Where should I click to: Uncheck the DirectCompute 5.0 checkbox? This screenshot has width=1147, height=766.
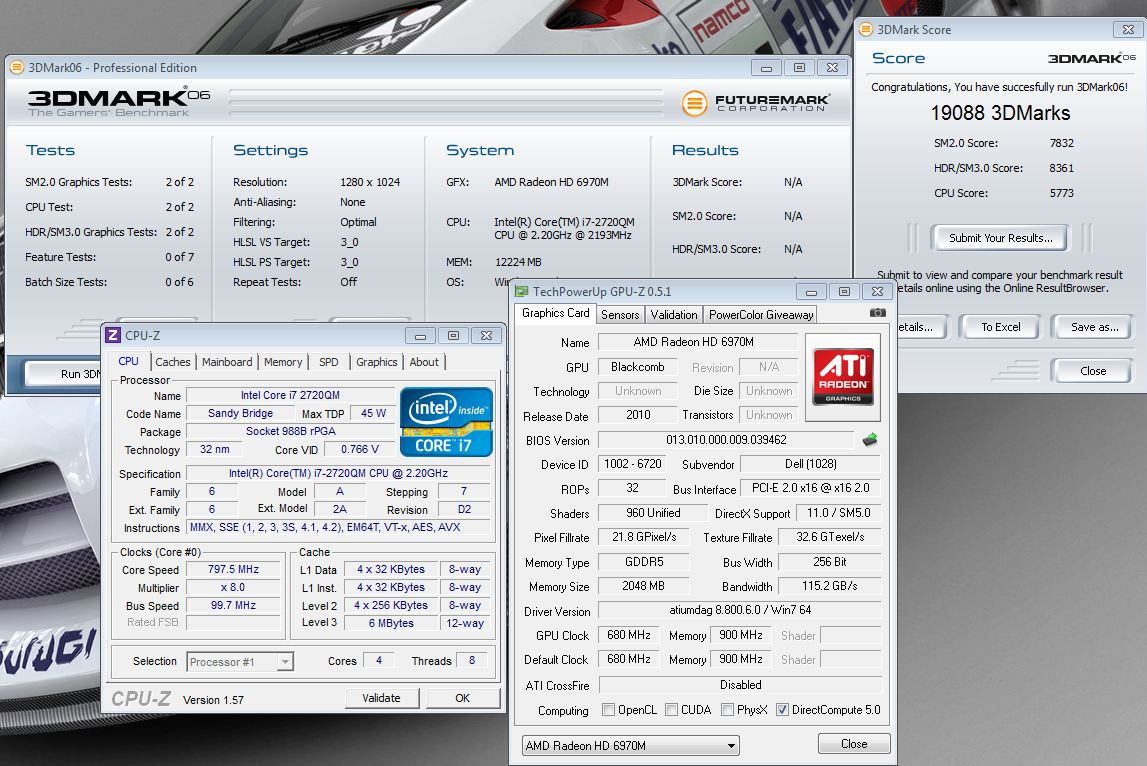[x=782, y=710]
